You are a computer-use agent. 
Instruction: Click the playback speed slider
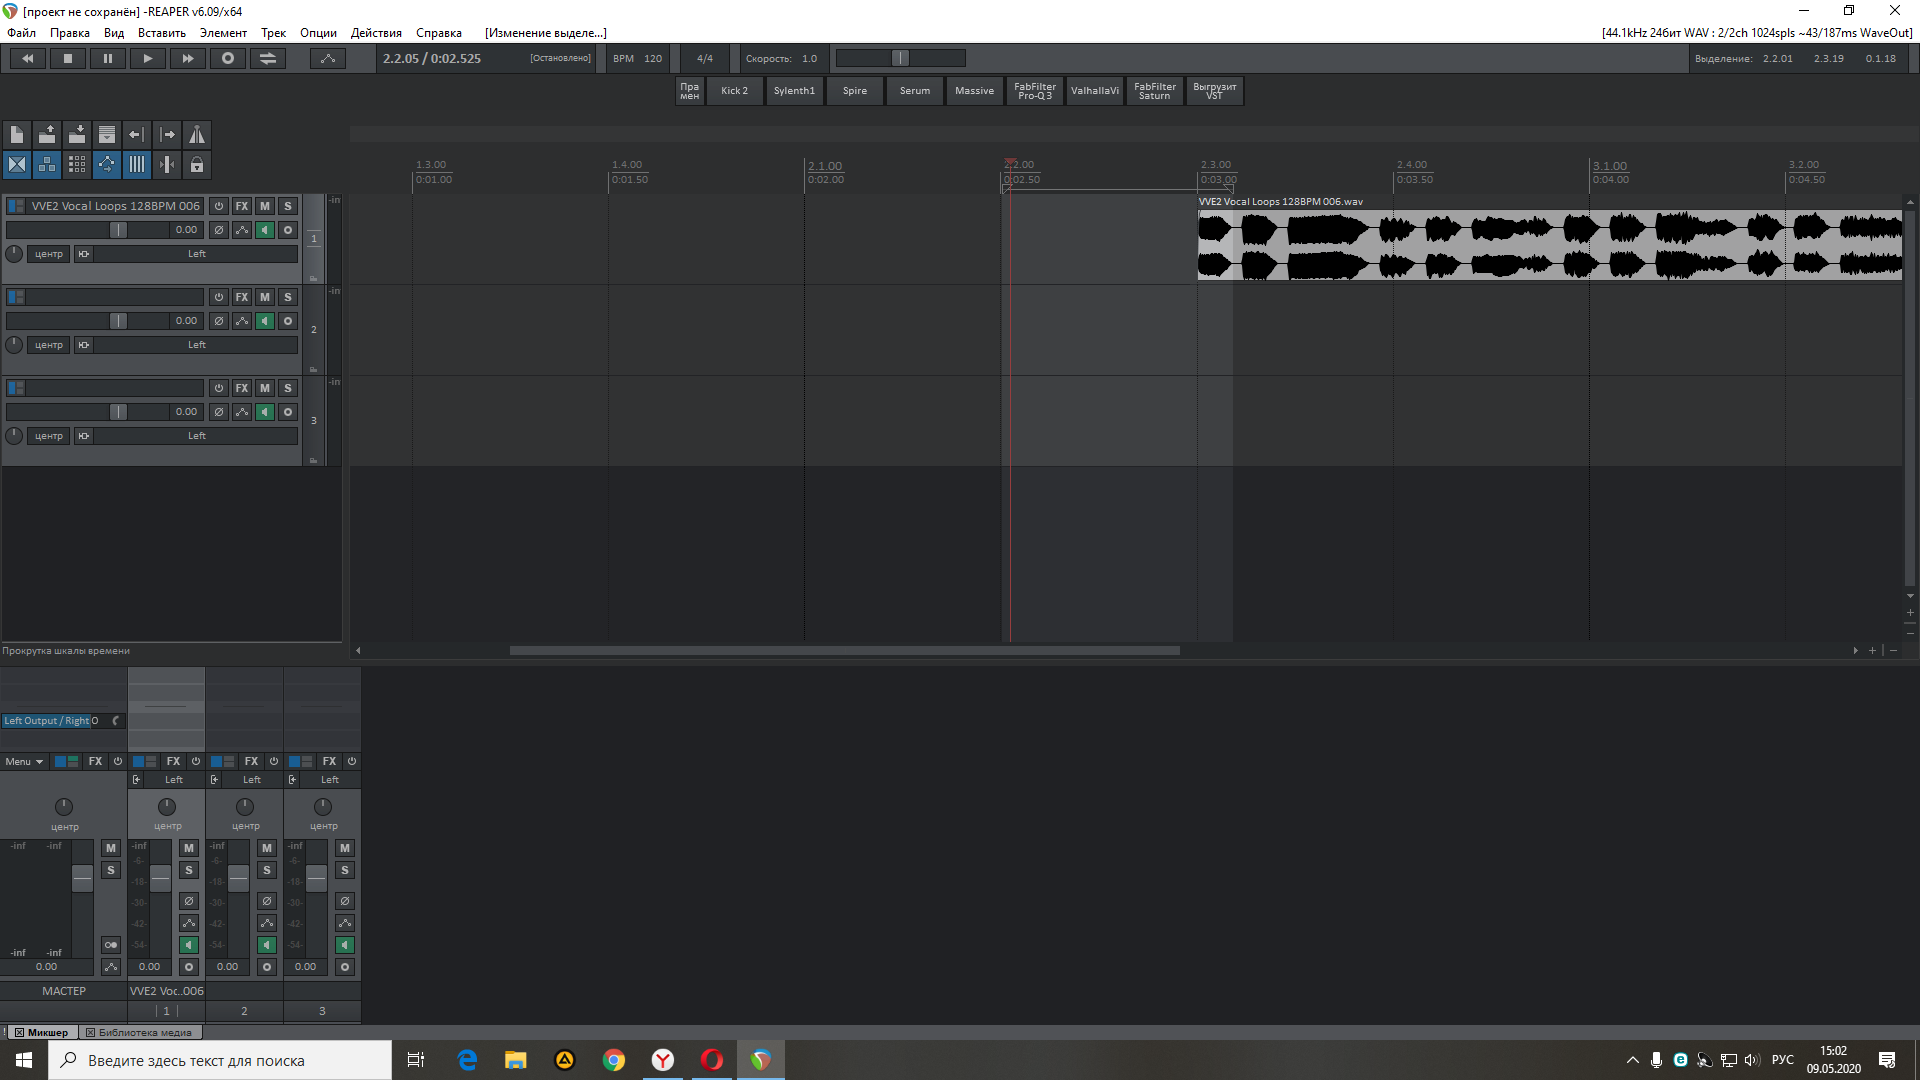900,59
